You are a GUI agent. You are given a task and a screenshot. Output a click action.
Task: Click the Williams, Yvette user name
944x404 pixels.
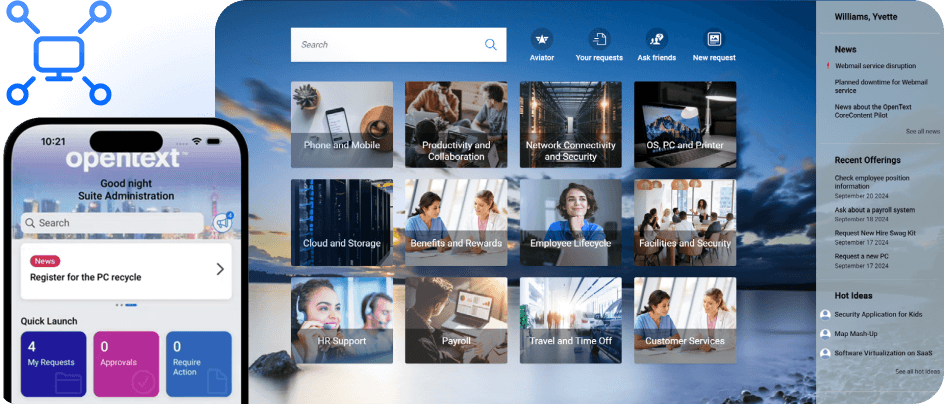coord(866,17)
